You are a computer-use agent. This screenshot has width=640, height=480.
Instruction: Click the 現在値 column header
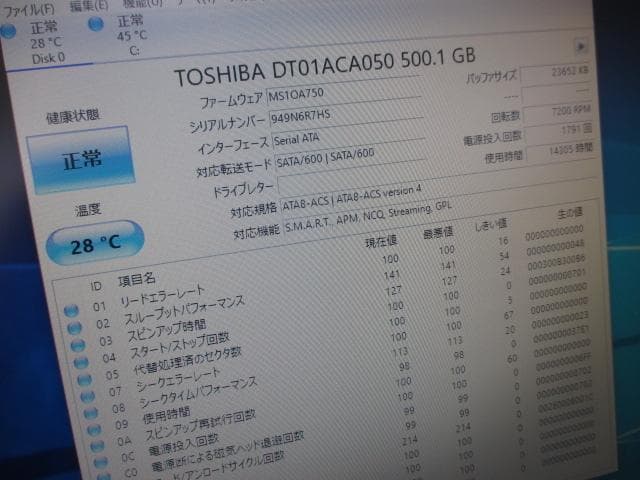380,241
